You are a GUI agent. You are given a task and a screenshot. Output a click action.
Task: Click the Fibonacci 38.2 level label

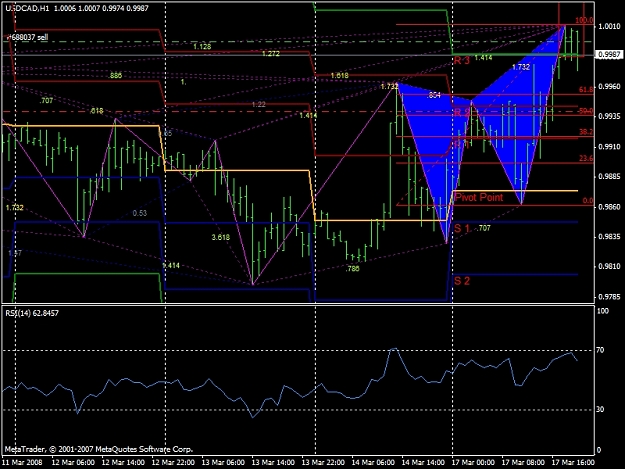click(x=586, y=132)
